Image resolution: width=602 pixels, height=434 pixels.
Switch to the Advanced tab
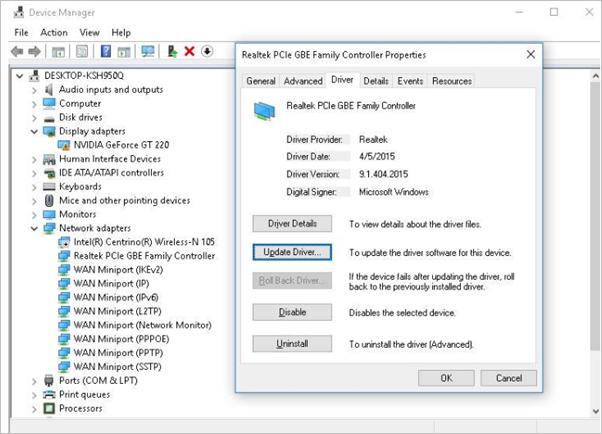(303, 81)
